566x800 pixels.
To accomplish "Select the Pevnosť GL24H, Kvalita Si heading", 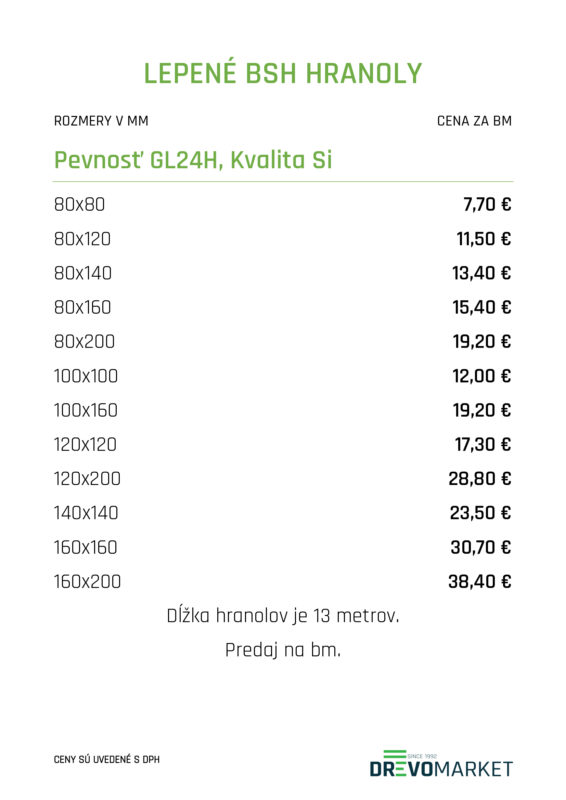I will coord(193,160).
